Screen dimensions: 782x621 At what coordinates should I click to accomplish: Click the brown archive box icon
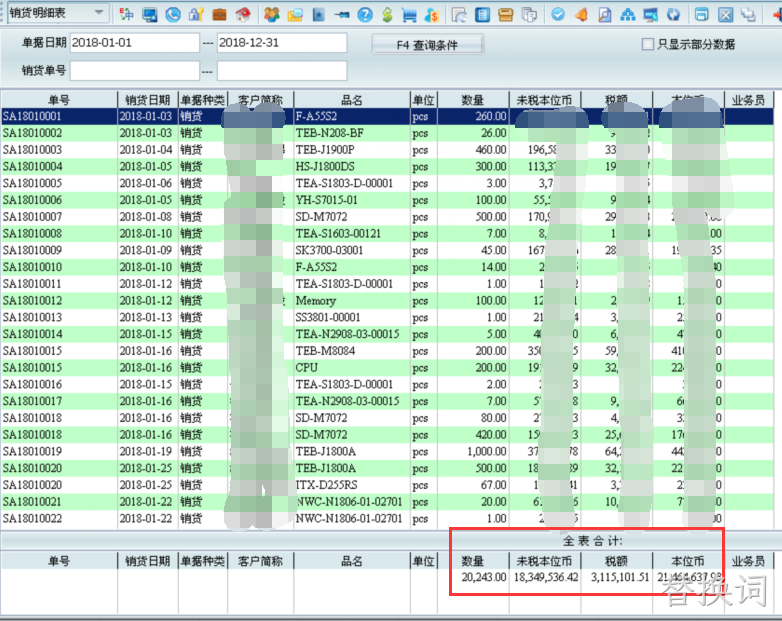[506, 15]
